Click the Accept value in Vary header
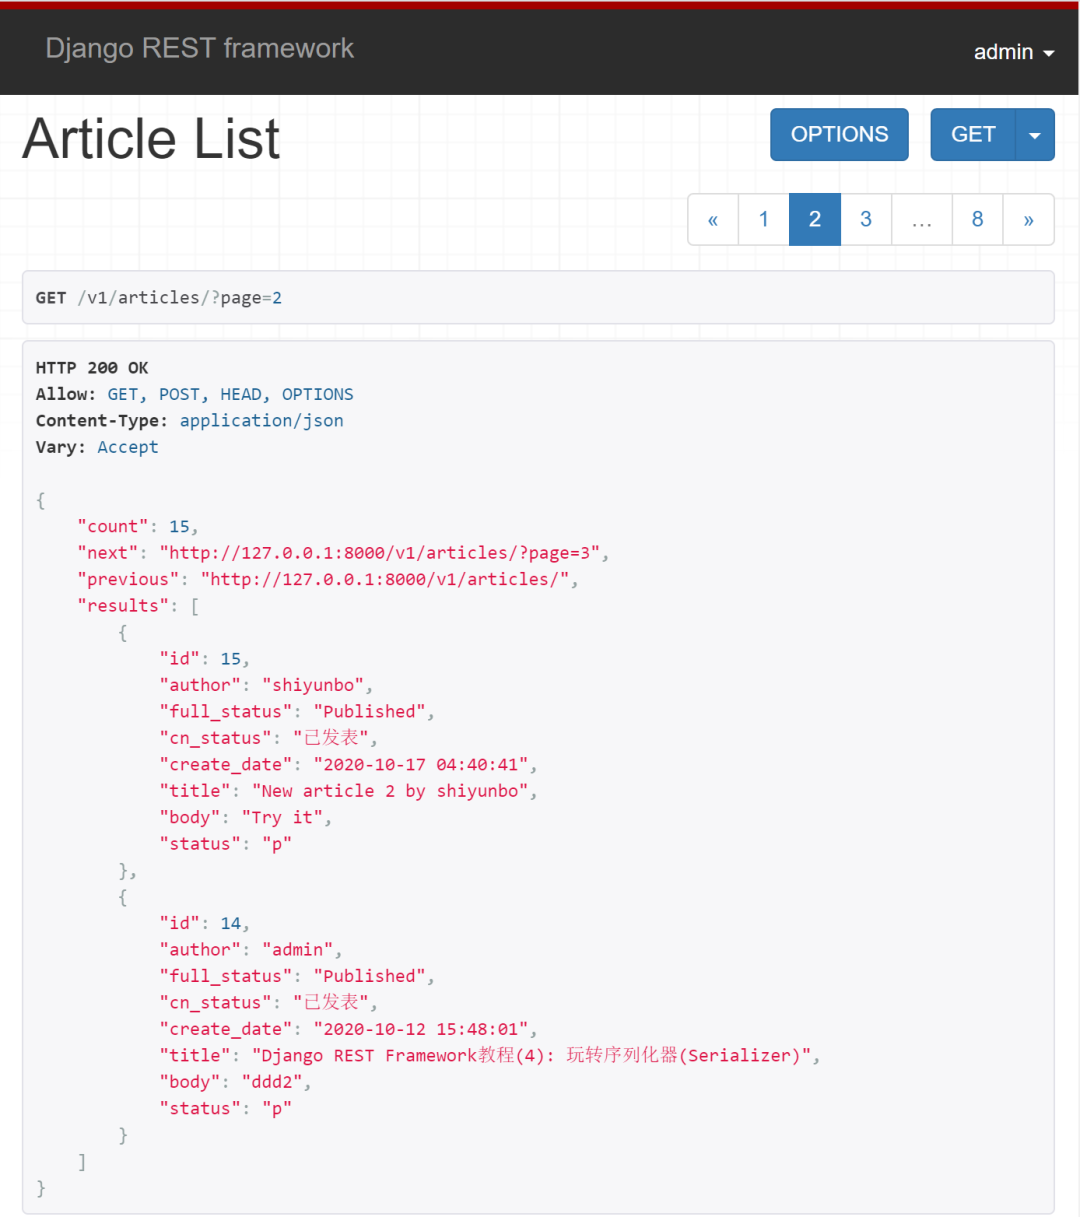Screen dimensions: 1080x1217 (127, 447)
